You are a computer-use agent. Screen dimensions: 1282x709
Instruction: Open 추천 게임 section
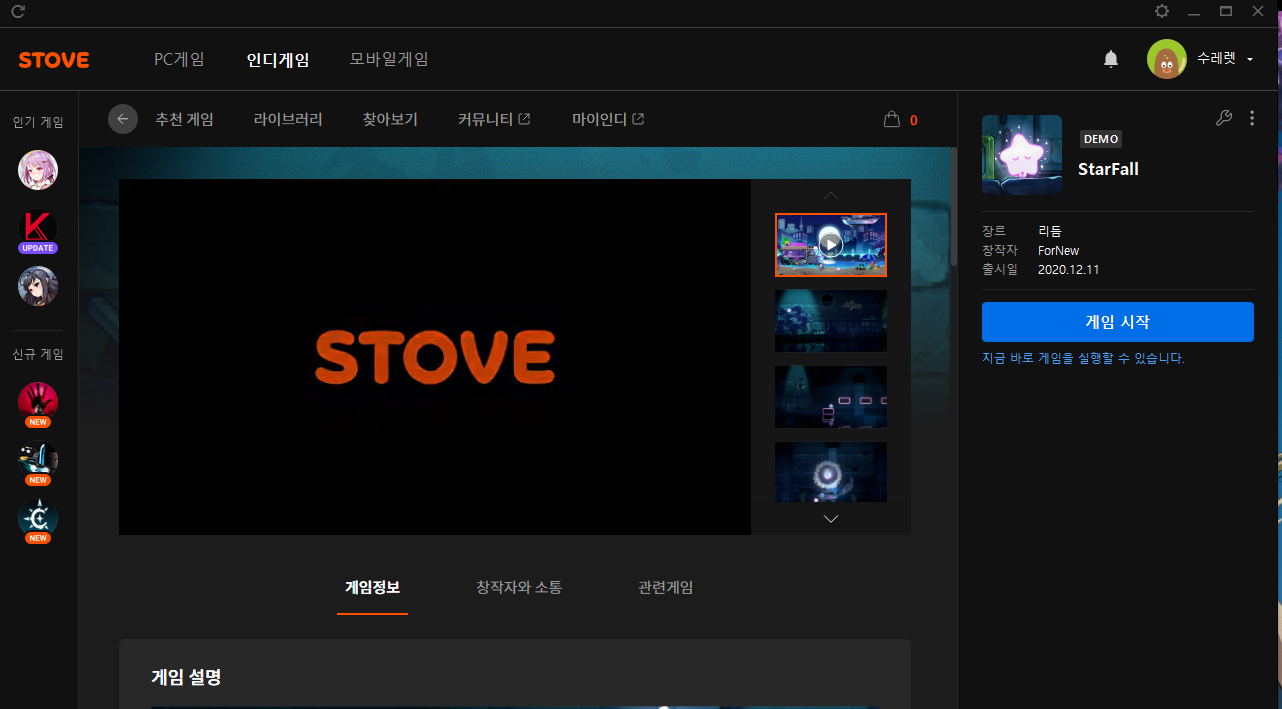coord(184,119)
